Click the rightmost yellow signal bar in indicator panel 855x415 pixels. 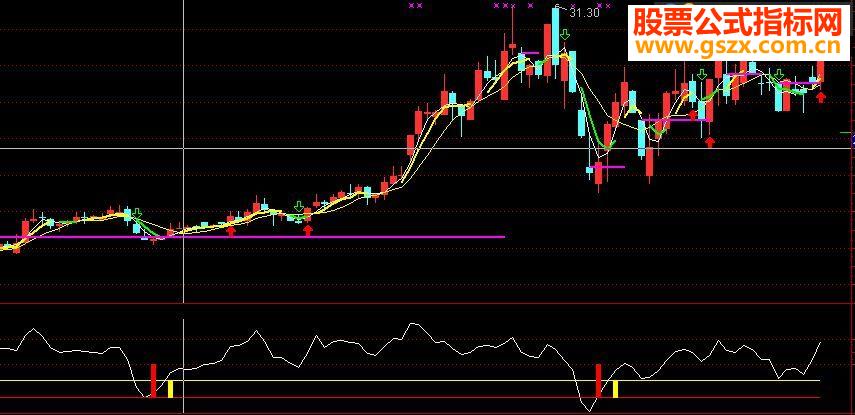pos(616,389)
